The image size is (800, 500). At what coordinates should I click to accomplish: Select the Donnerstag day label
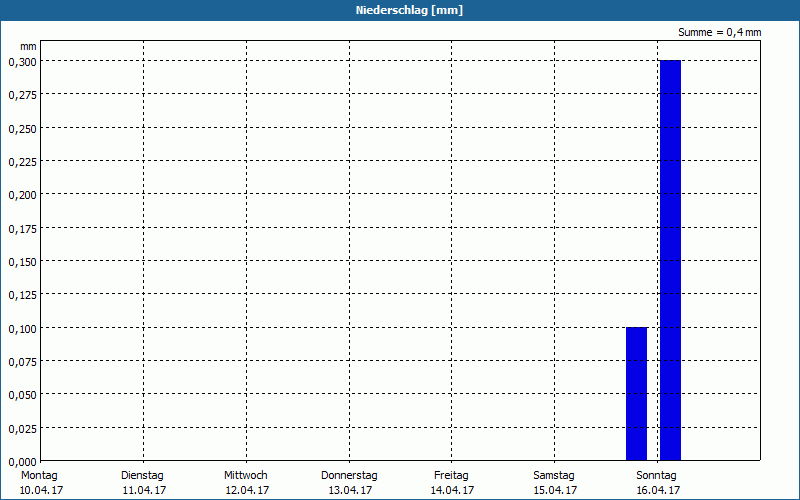tap(349, 476)
